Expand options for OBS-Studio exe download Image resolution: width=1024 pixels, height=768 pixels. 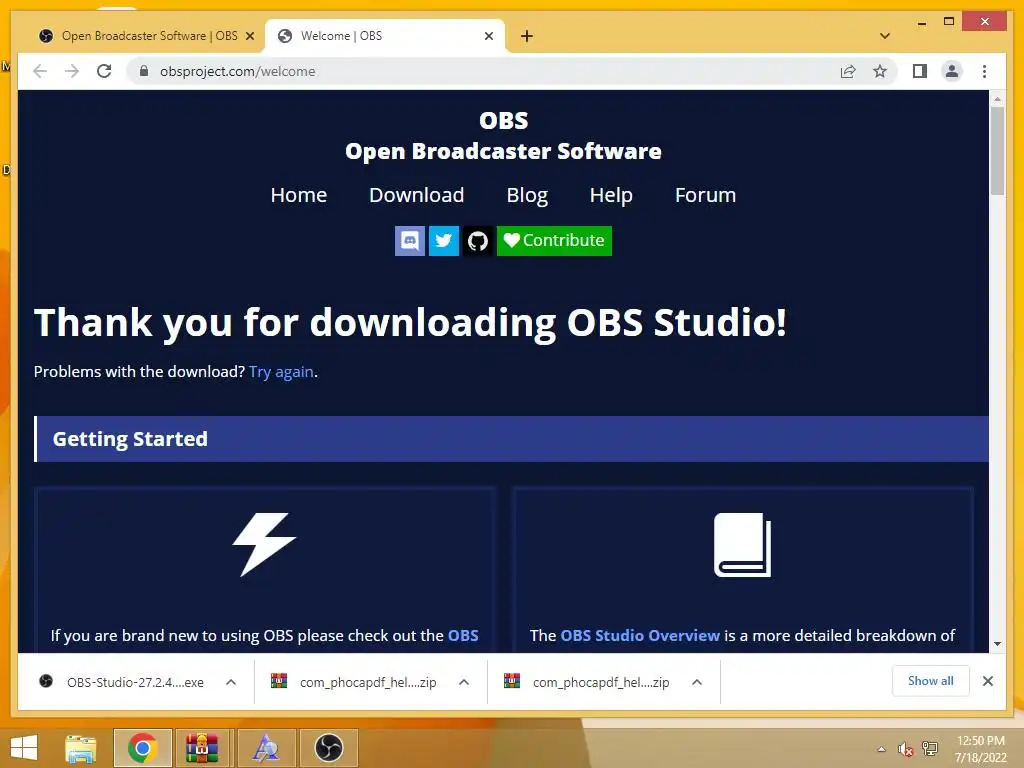(231, 682)
